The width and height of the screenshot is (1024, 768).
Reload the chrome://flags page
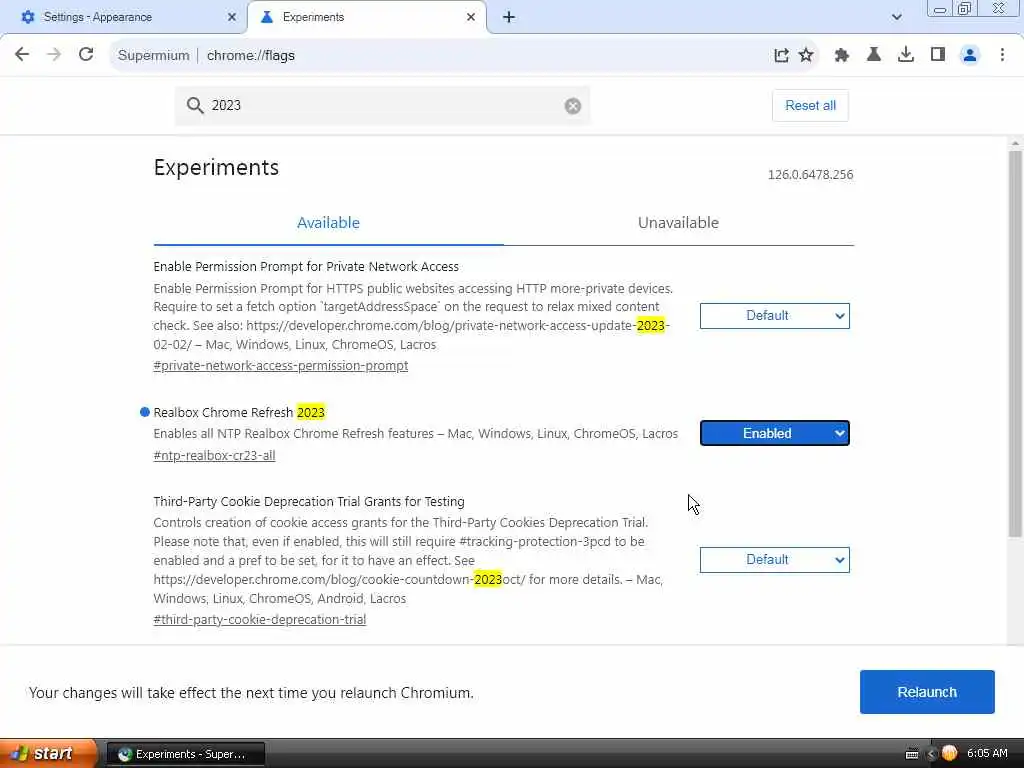click(86, 55)
